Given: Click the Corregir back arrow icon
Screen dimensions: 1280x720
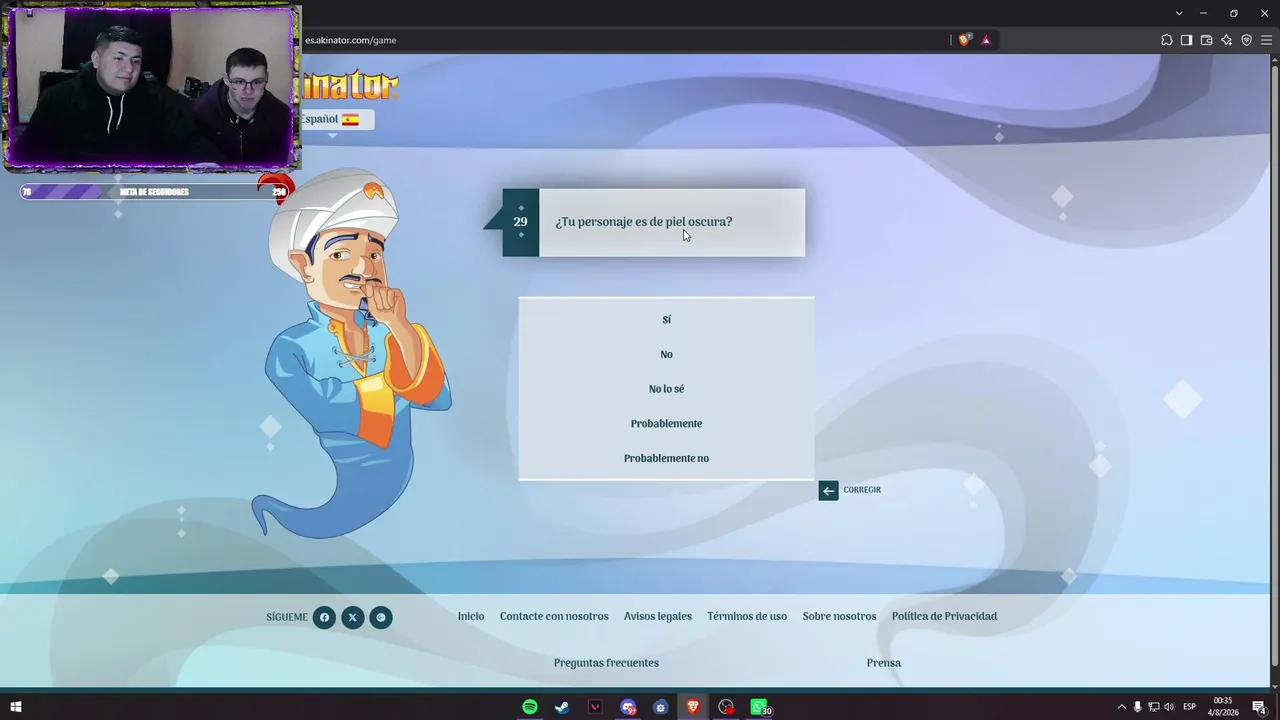Looking at the screenshot, I should (828, 490).
